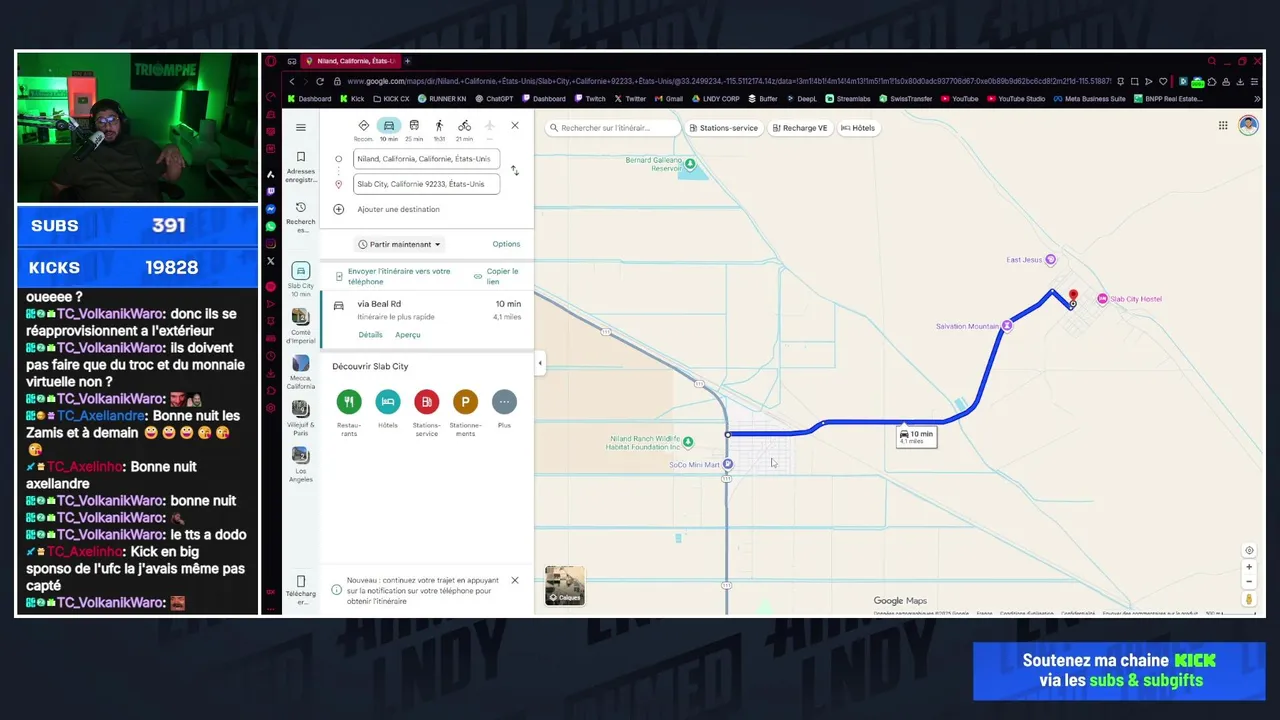
Task: Swap start and destination arrows
Action: tap(515, 171)
